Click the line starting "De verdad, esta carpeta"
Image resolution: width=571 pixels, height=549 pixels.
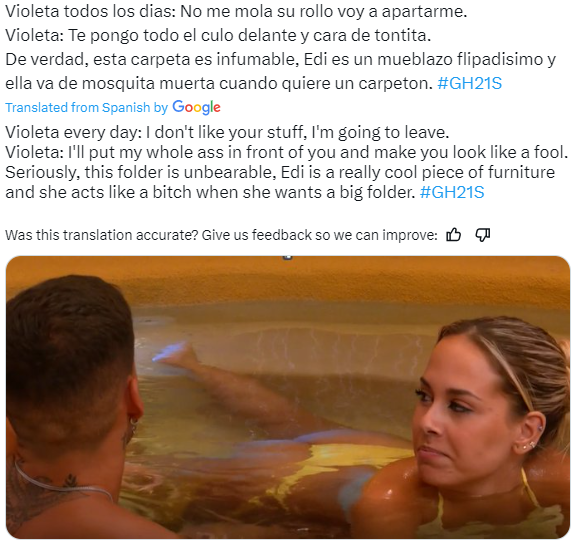(x=280, y=59)
